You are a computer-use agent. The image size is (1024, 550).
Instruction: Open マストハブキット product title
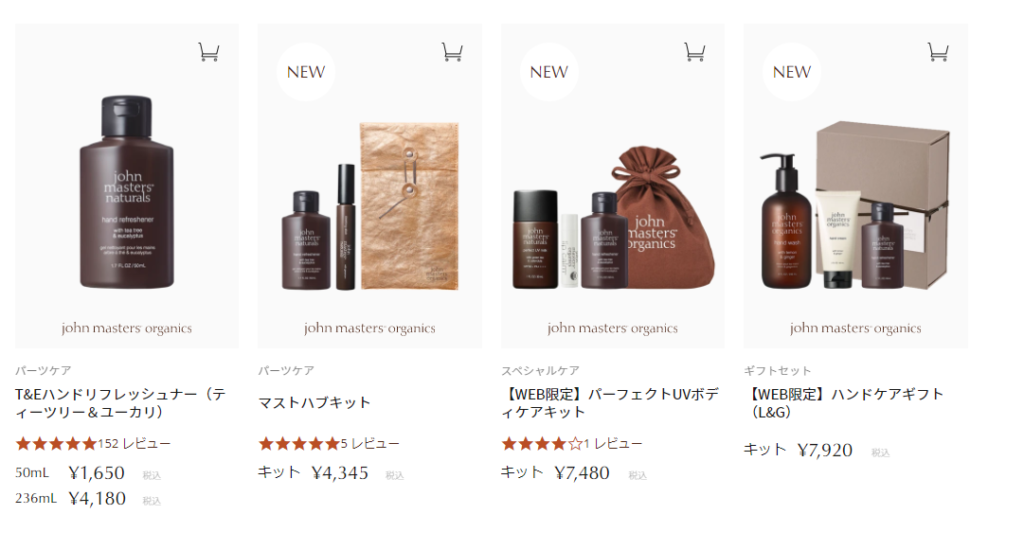click(314, 402)
